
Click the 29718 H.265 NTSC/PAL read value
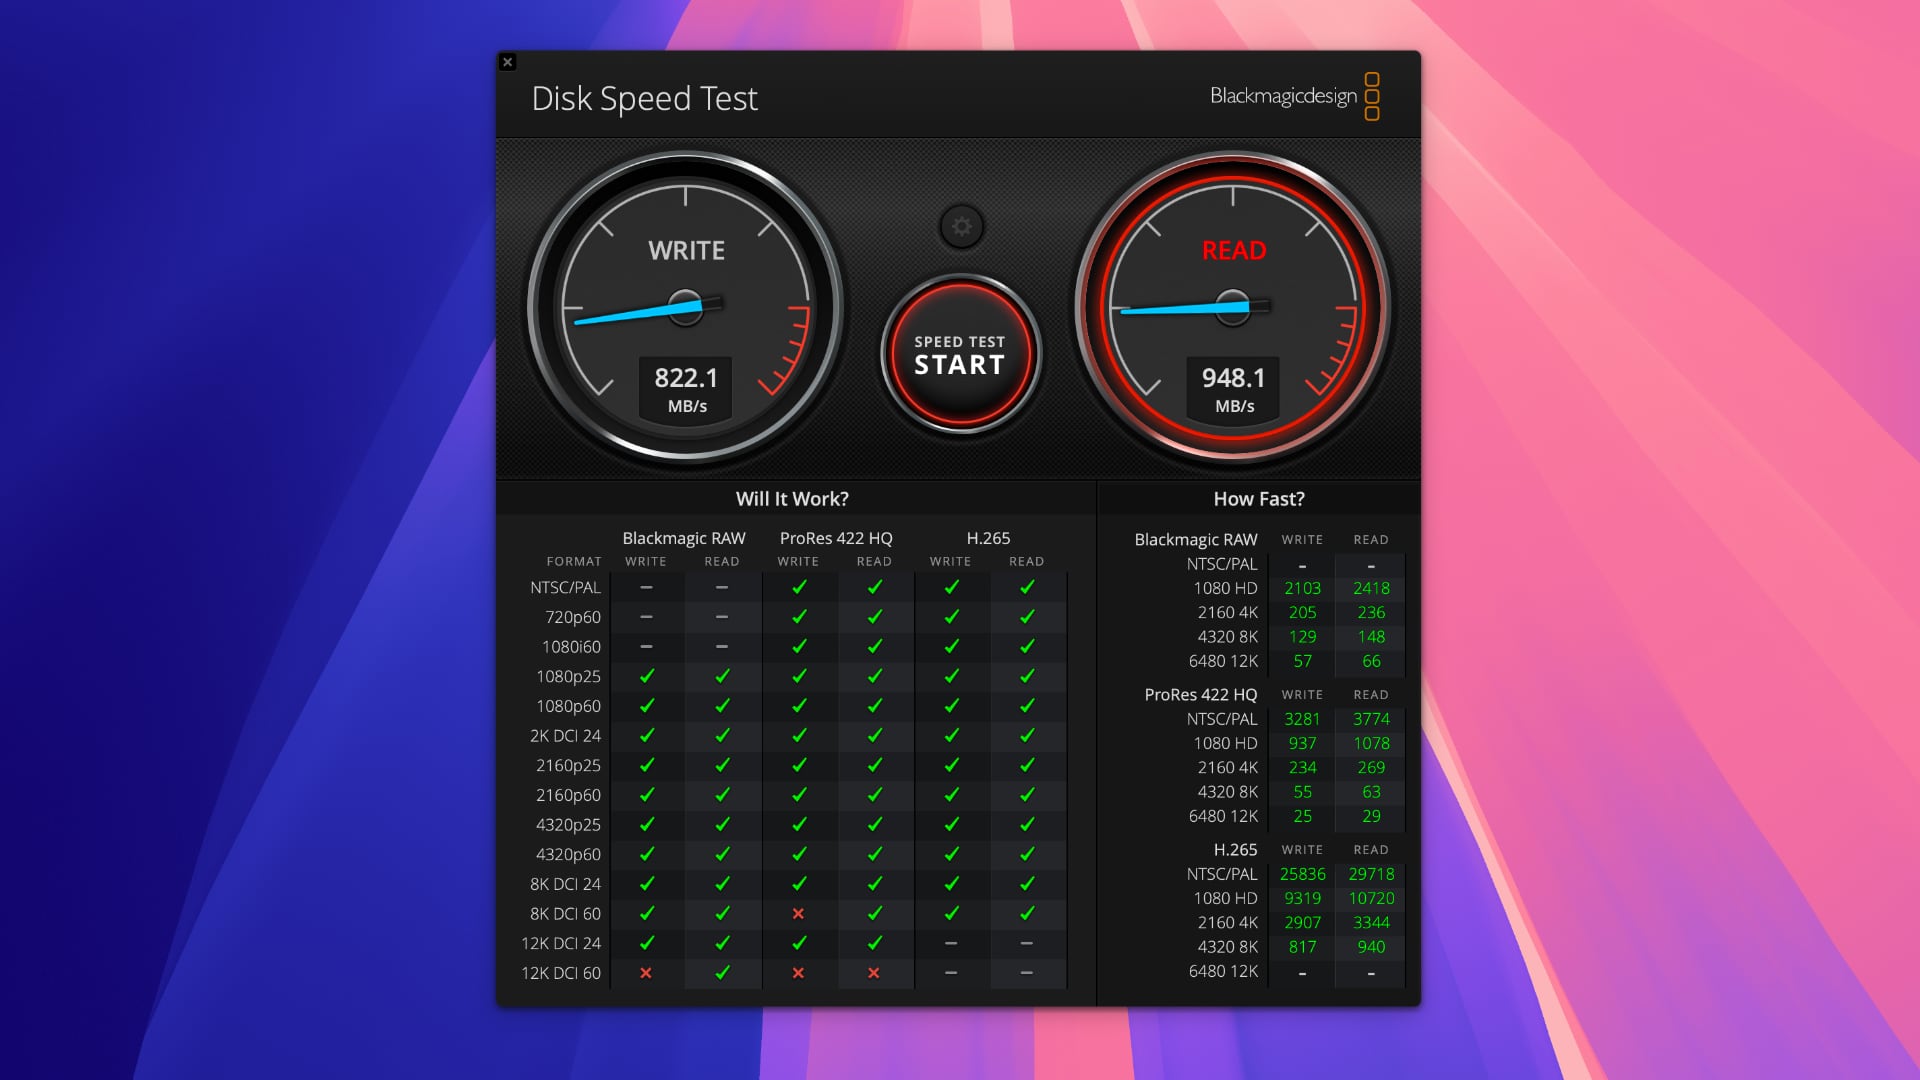click(x=1371, y=875)
